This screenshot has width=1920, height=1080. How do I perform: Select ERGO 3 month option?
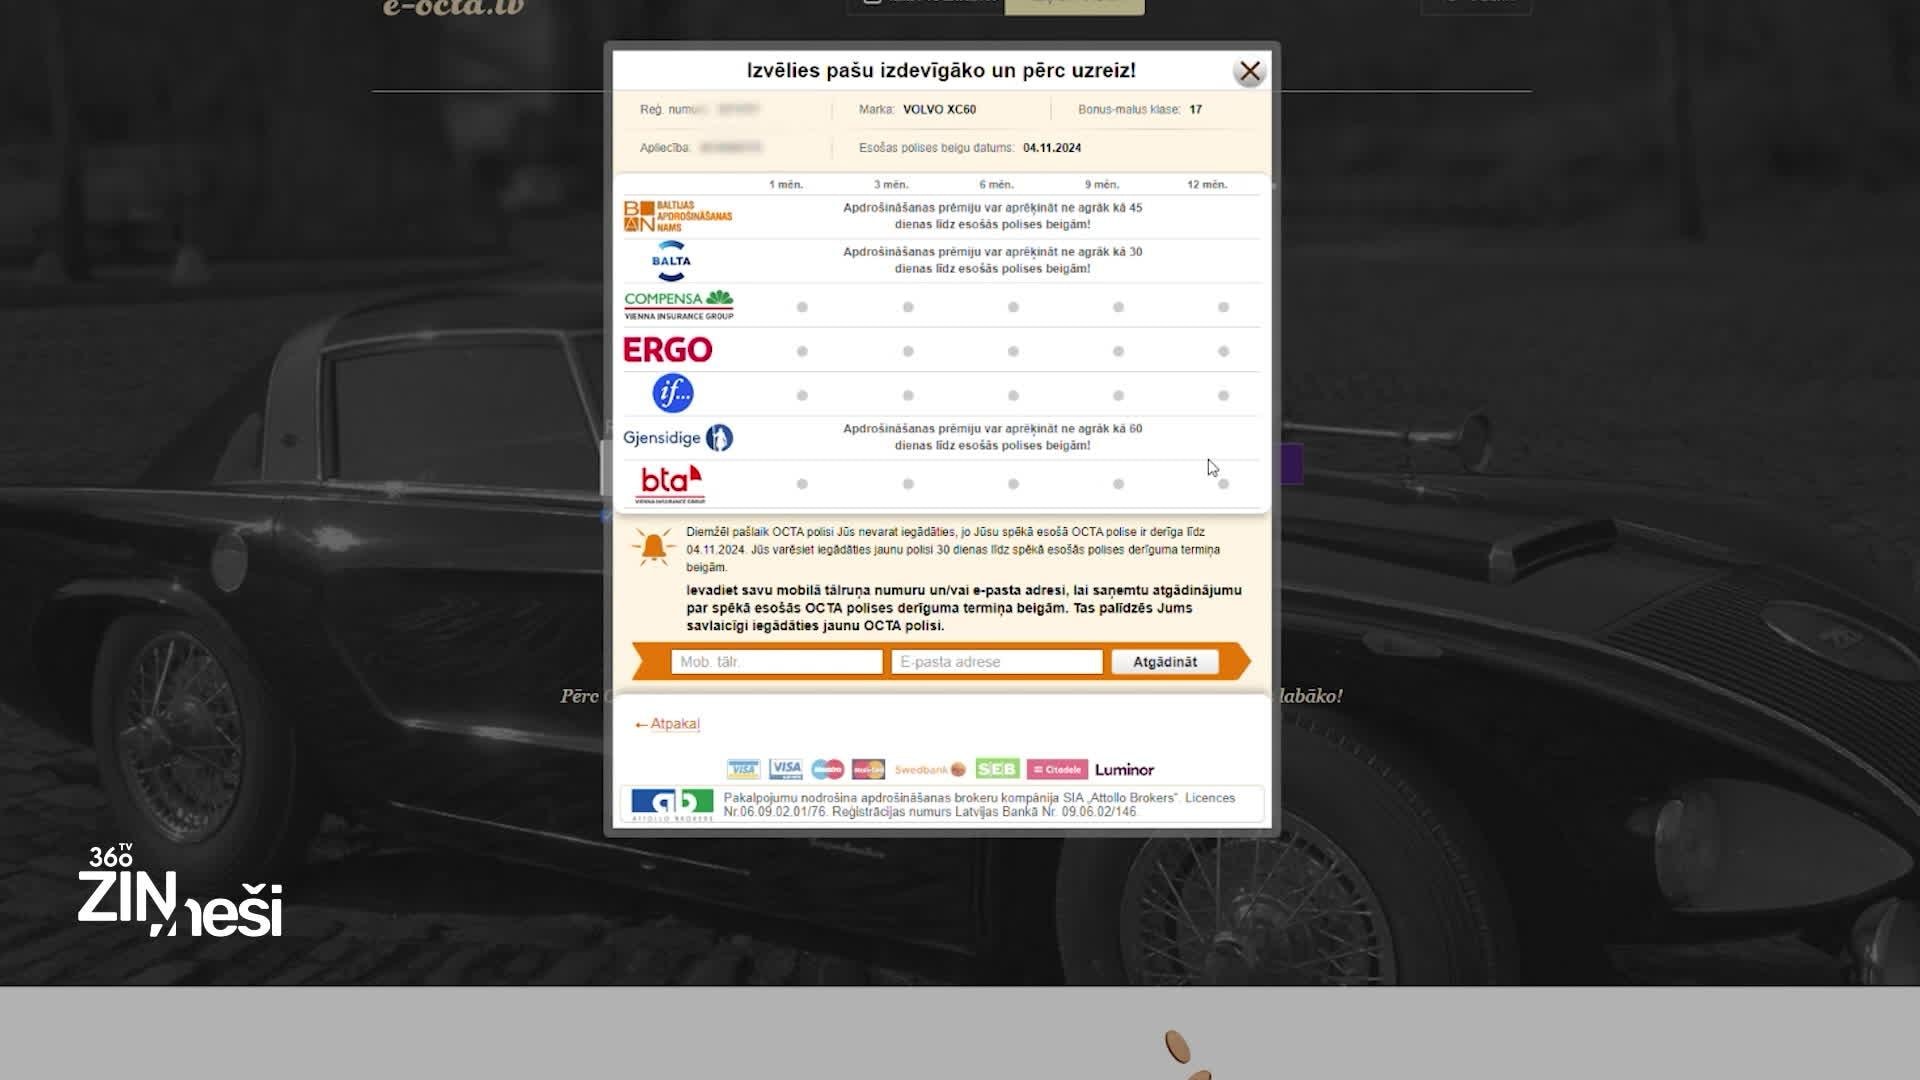pyautogui.click(x=908, y=351)
